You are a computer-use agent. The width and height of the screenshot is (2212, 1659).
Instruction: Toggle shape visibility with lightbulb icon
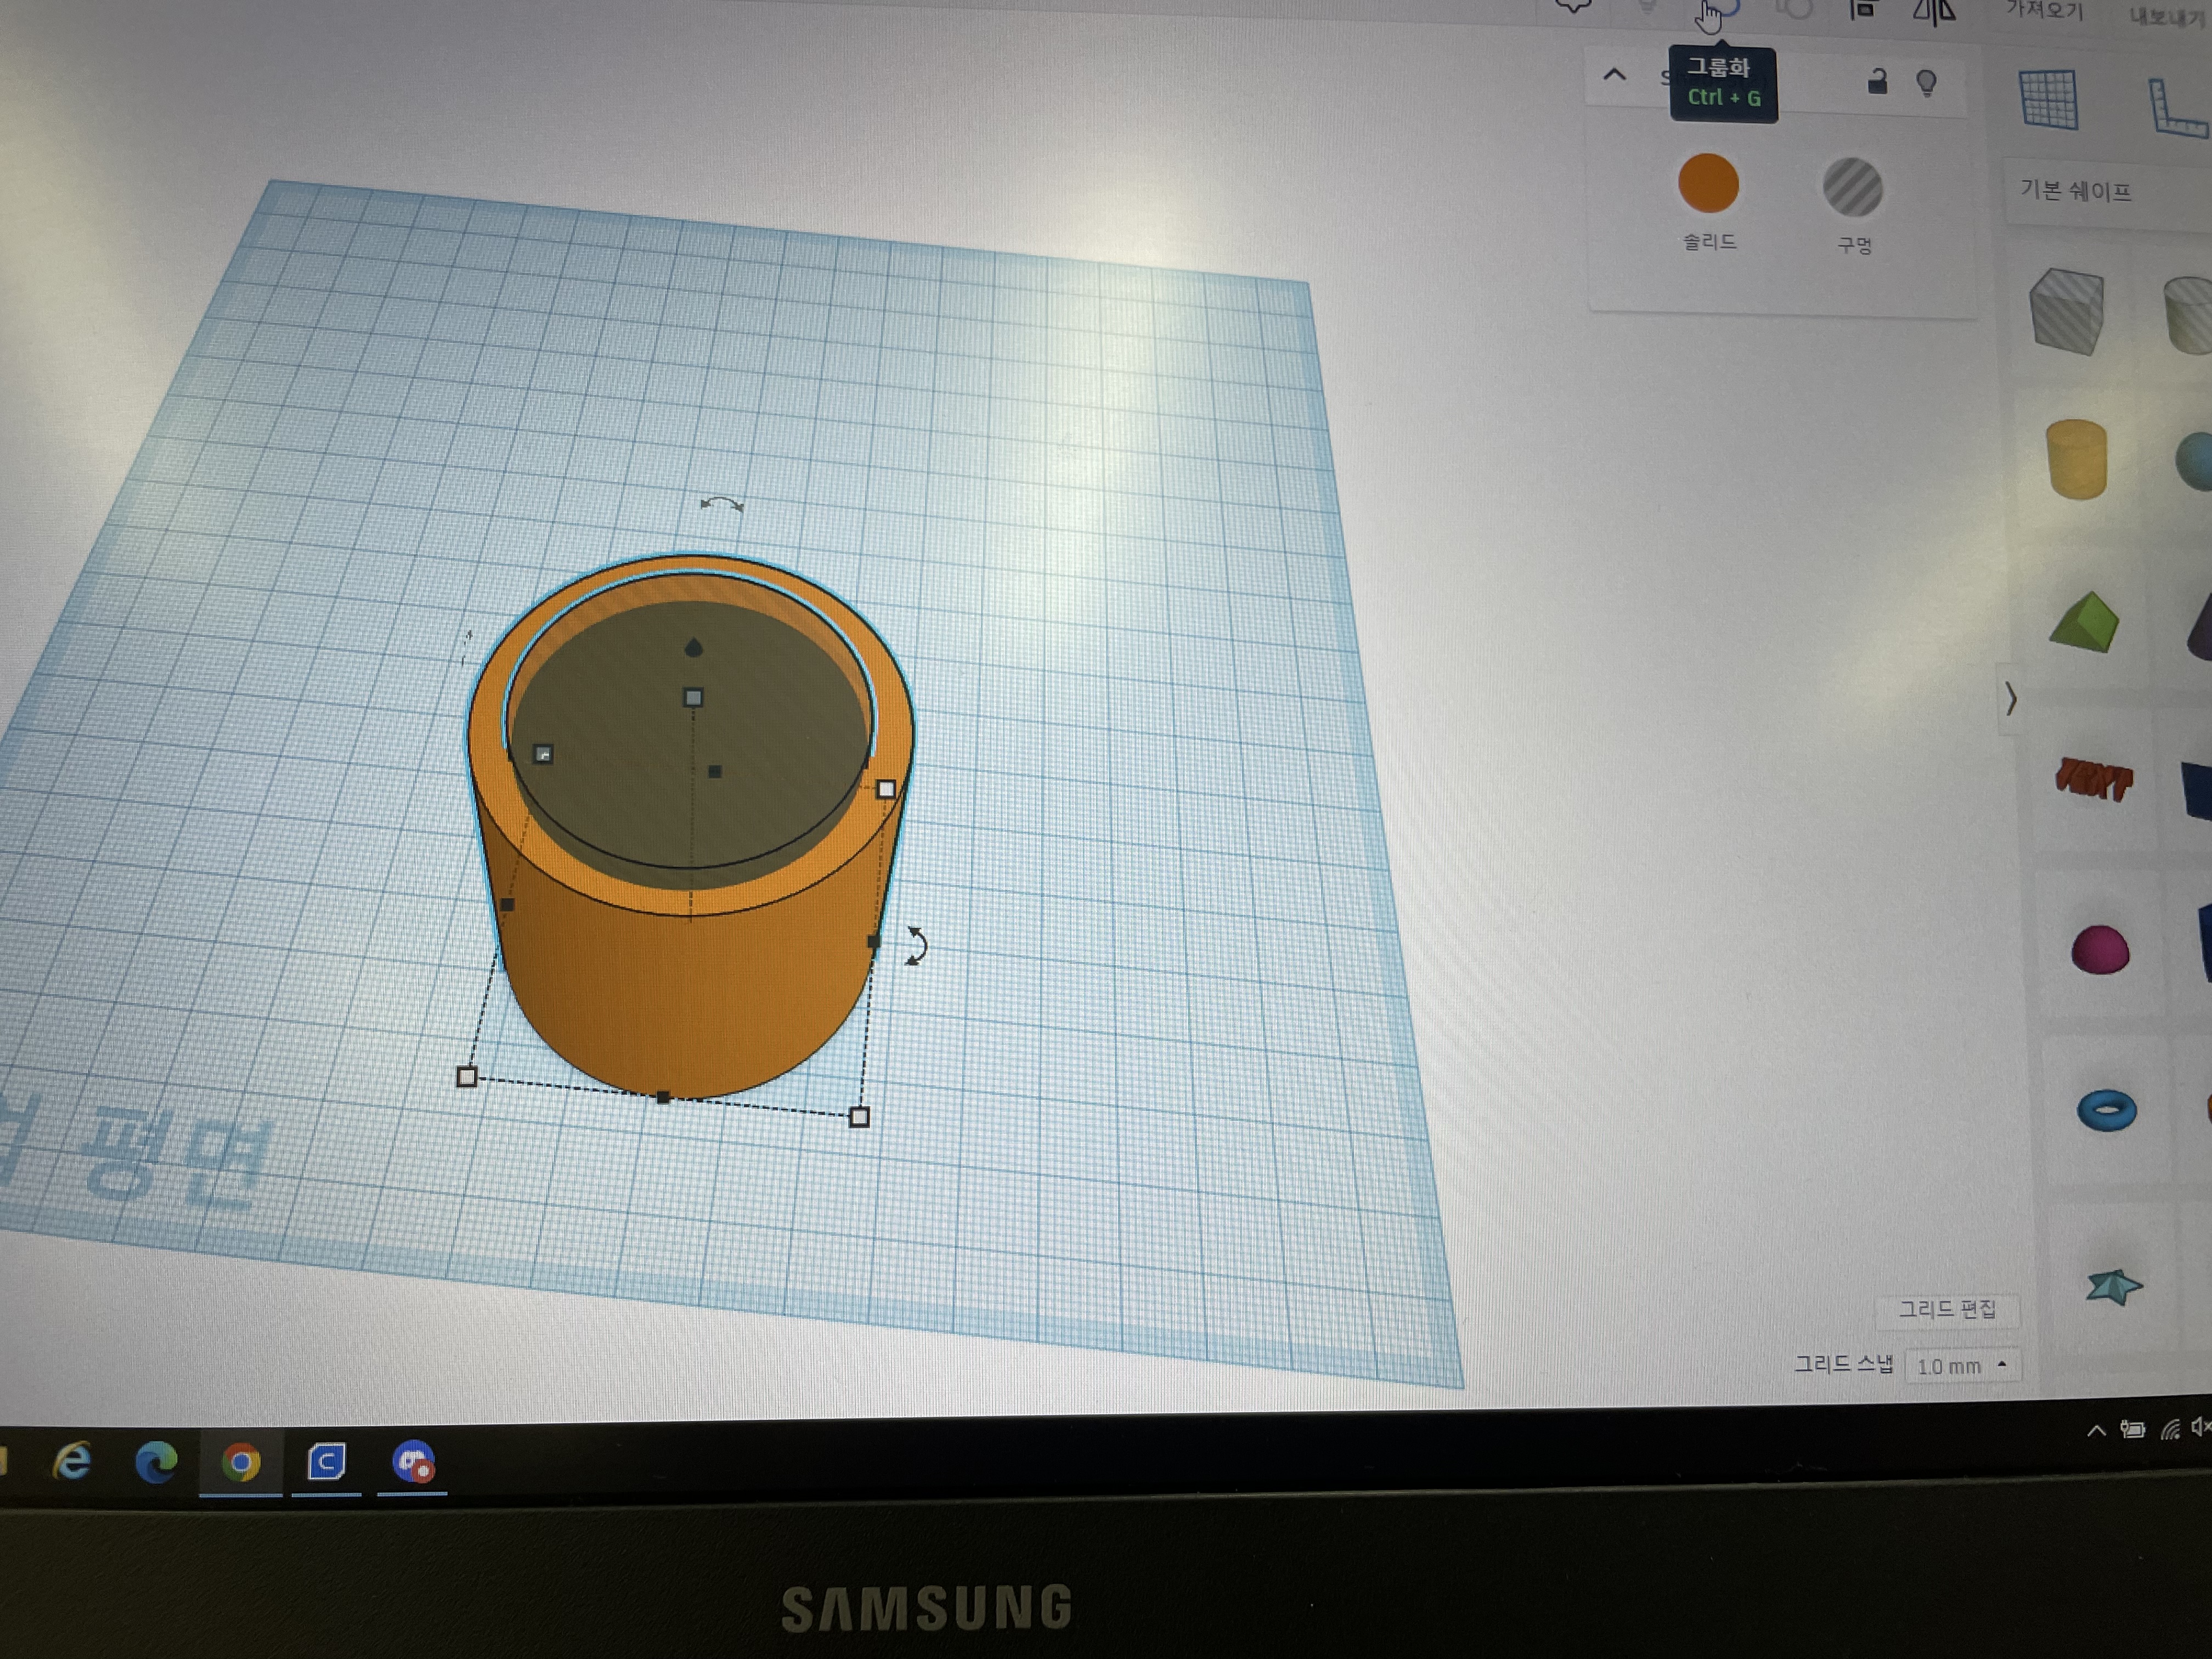1926,82
